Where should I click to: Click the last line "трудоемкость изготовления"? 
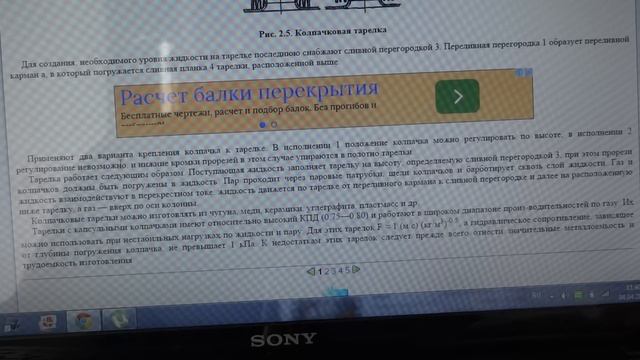[78, 262]
